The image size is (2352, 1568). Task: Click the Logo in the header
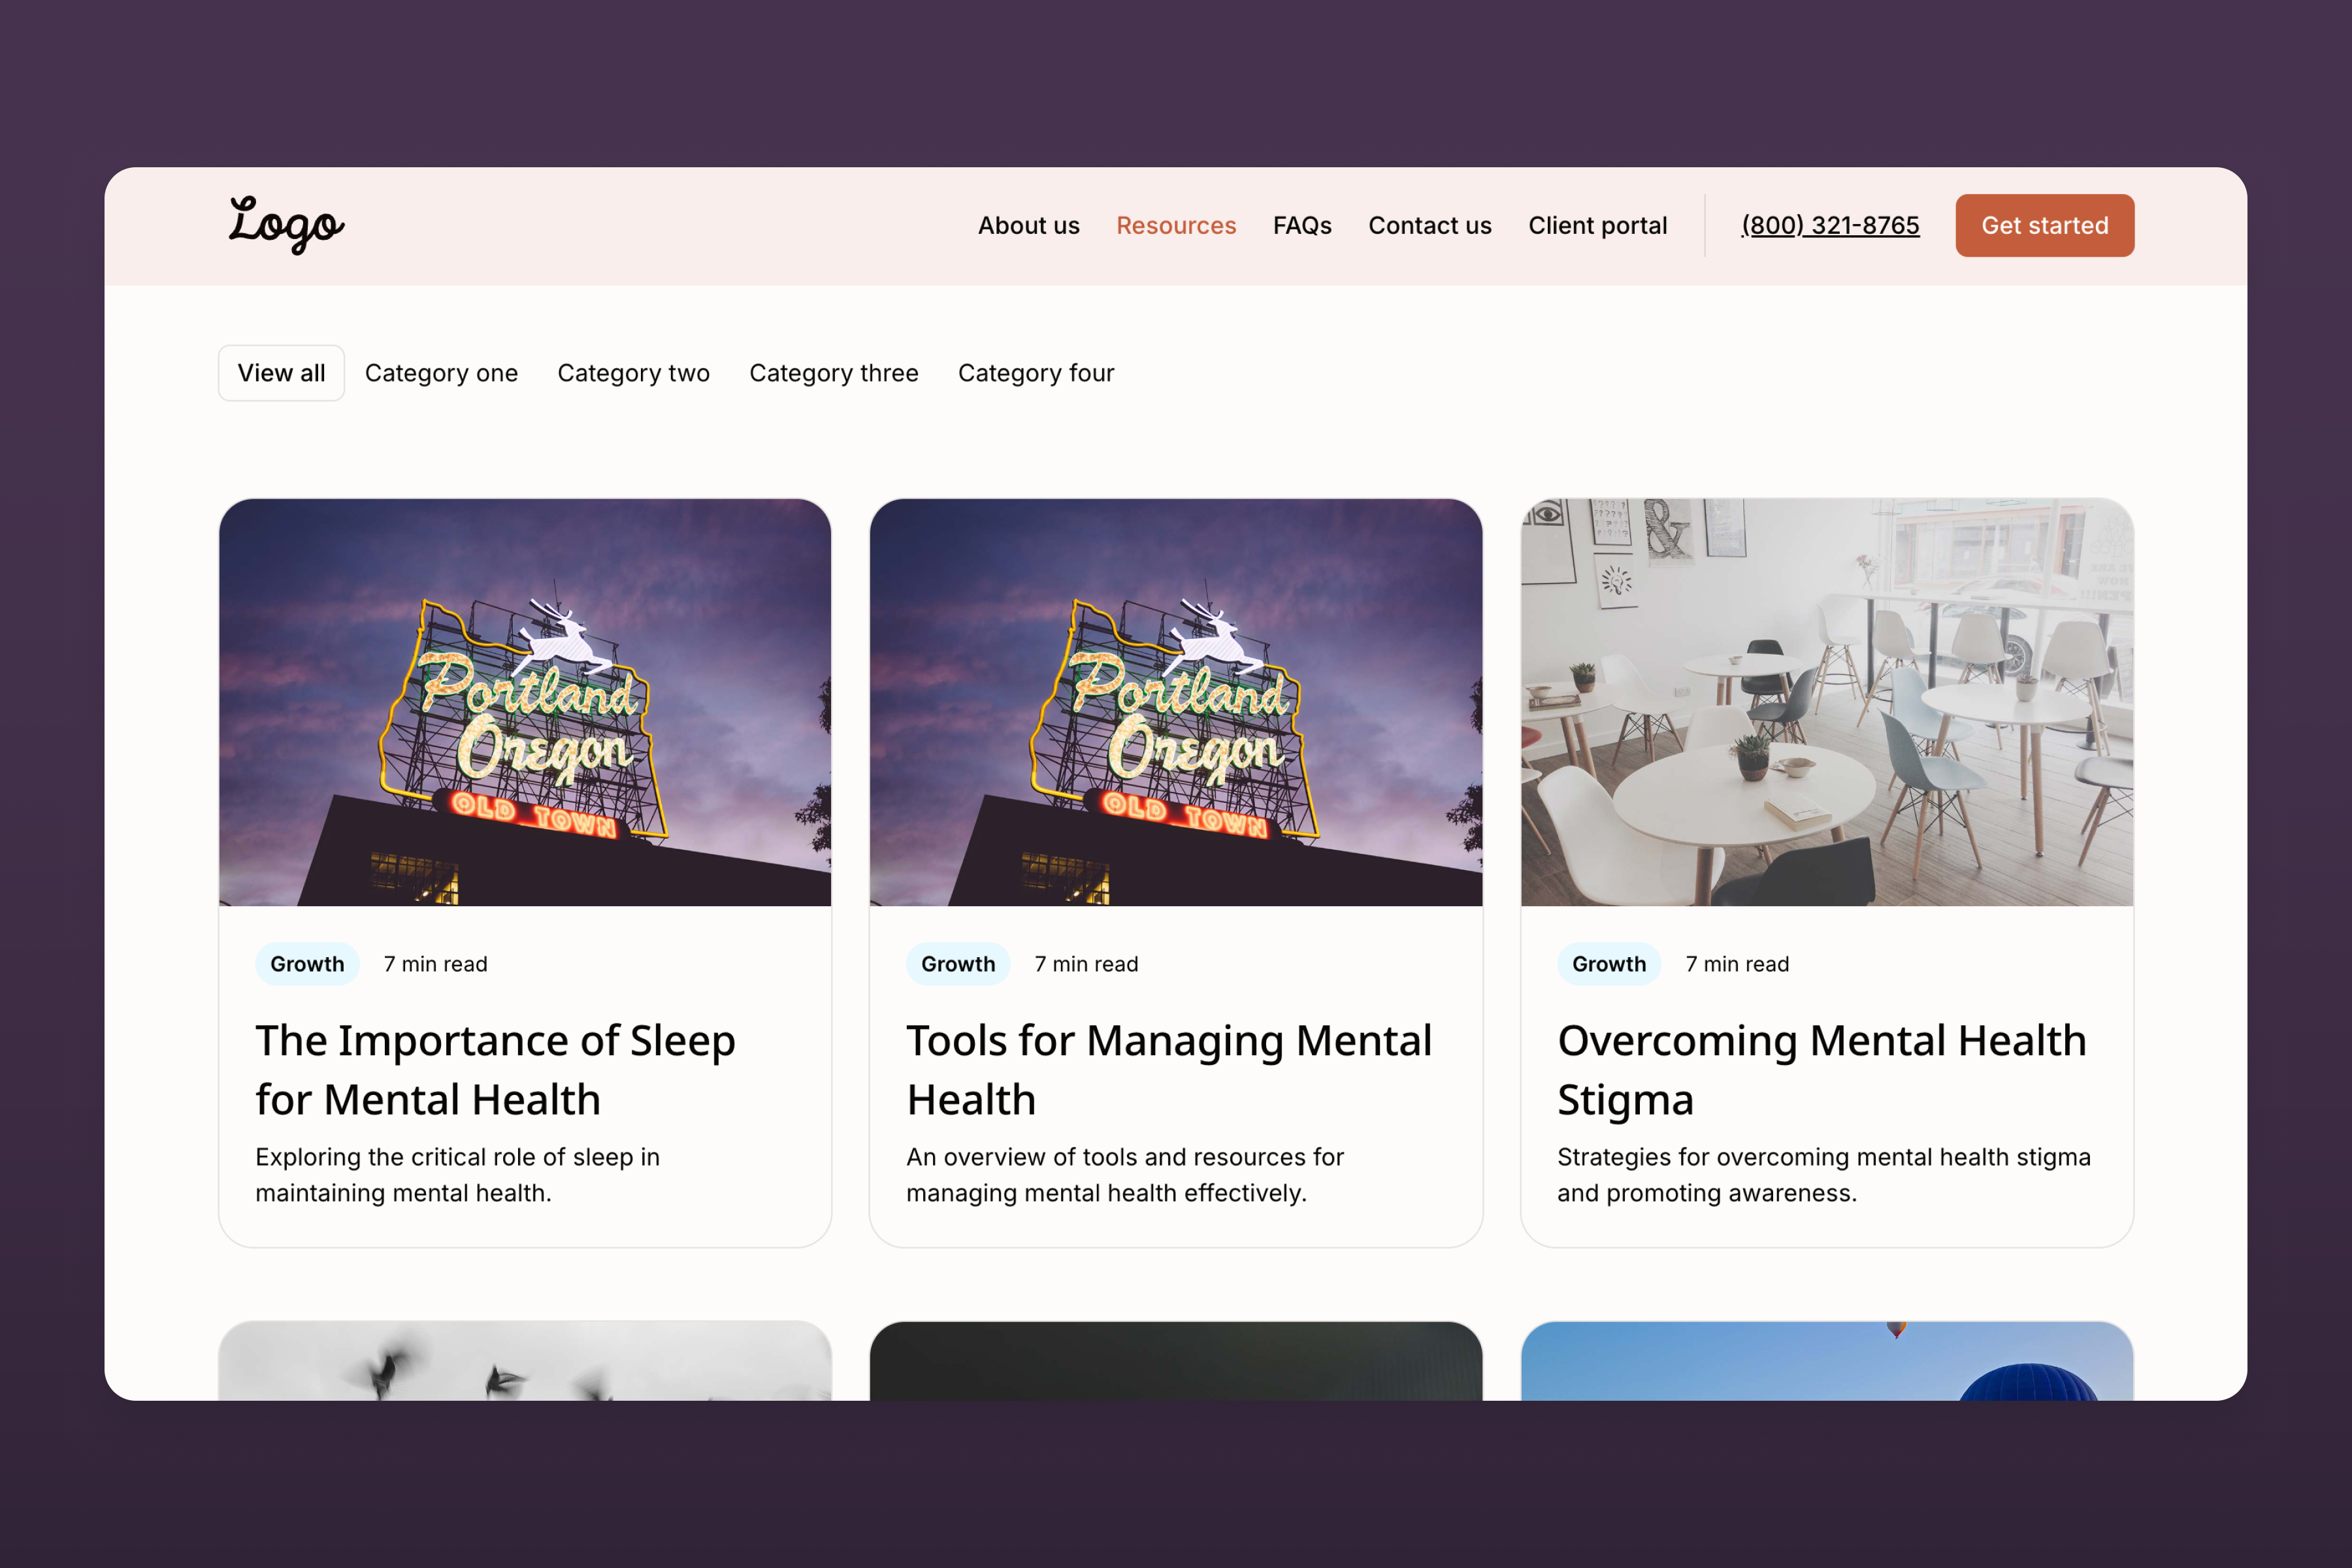pyautogui.click(x=286, y=225)
